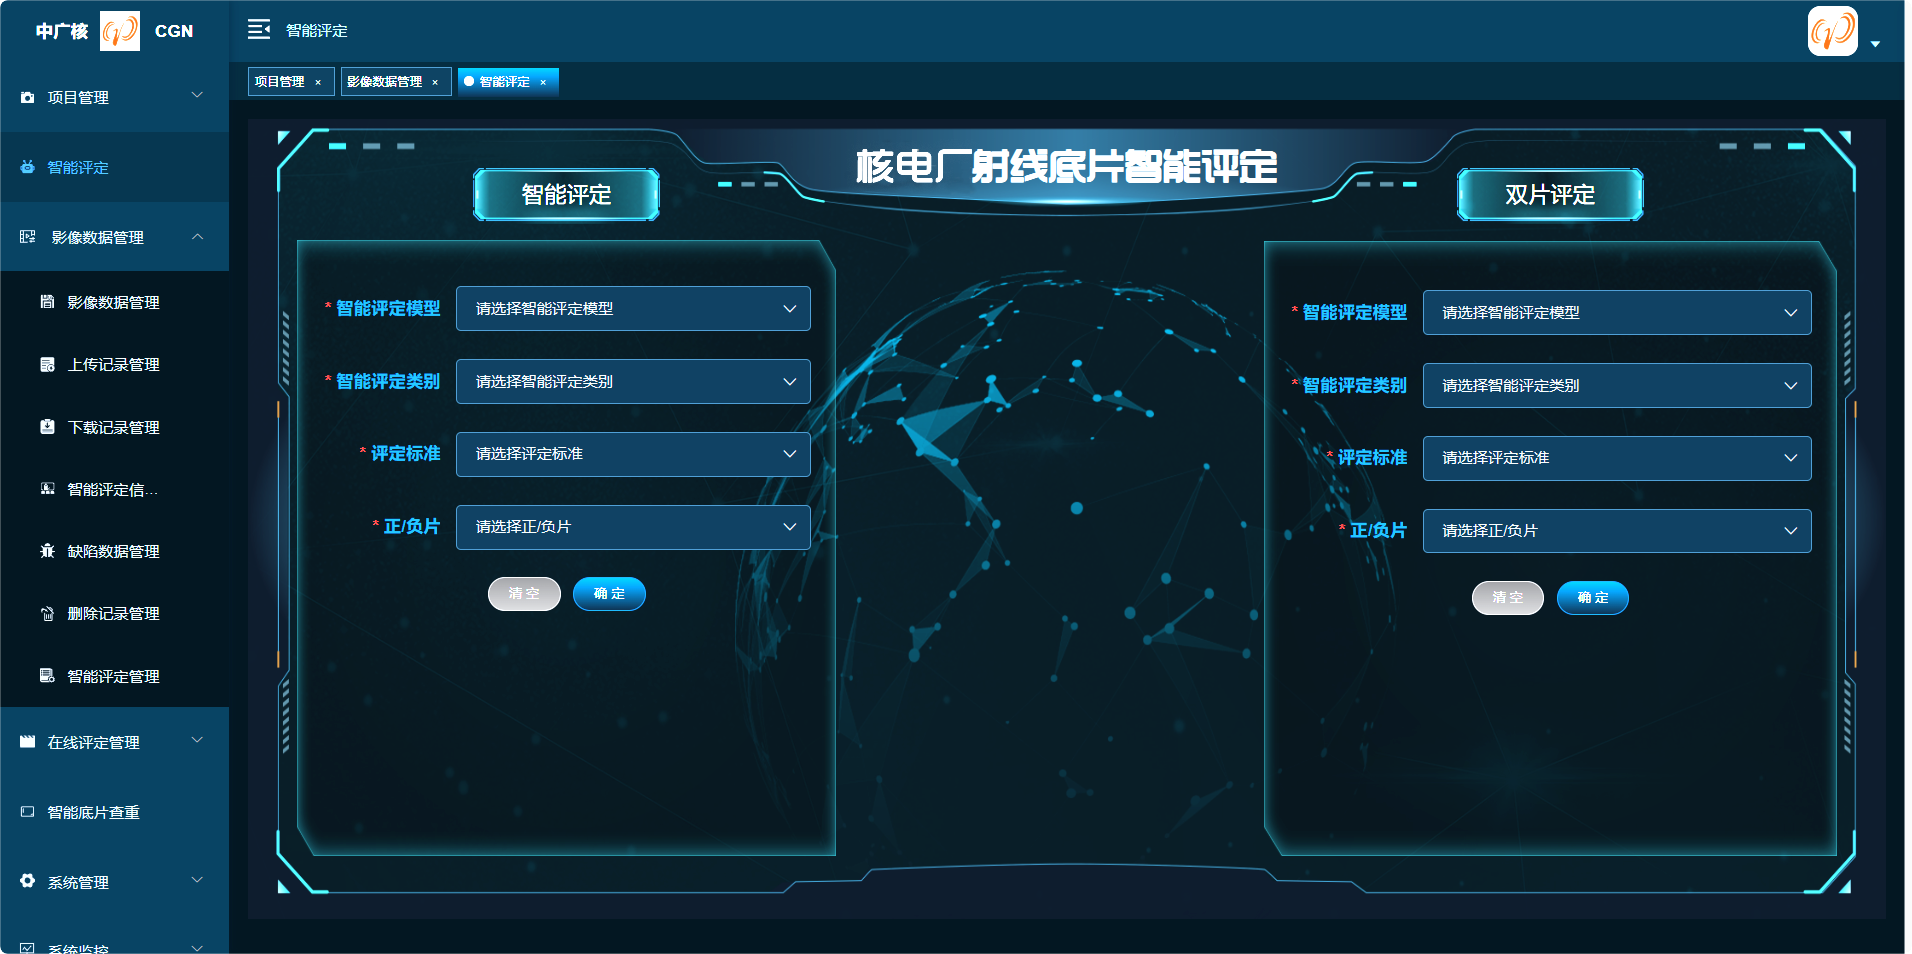The height and width of the screenshot is (954, 1912).
Task: Switch to the 影像数据管理 tab
Action: click(x=385, y=82)
